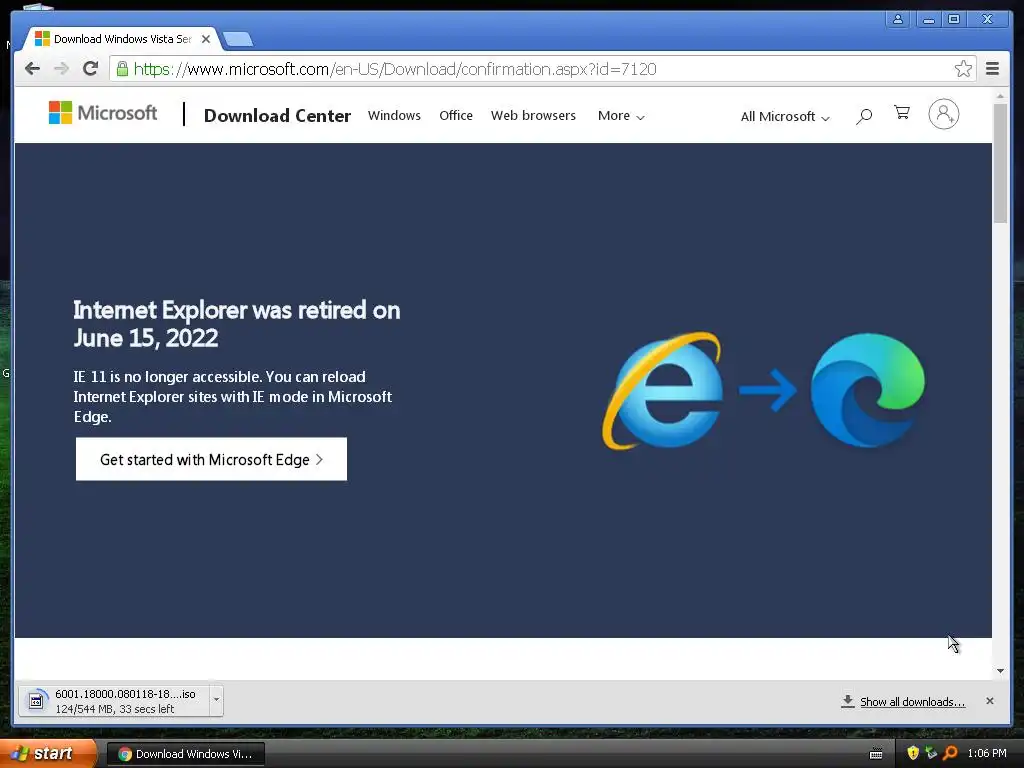
Task: Click the green padlock security icon
Action: tap(122, 69)
